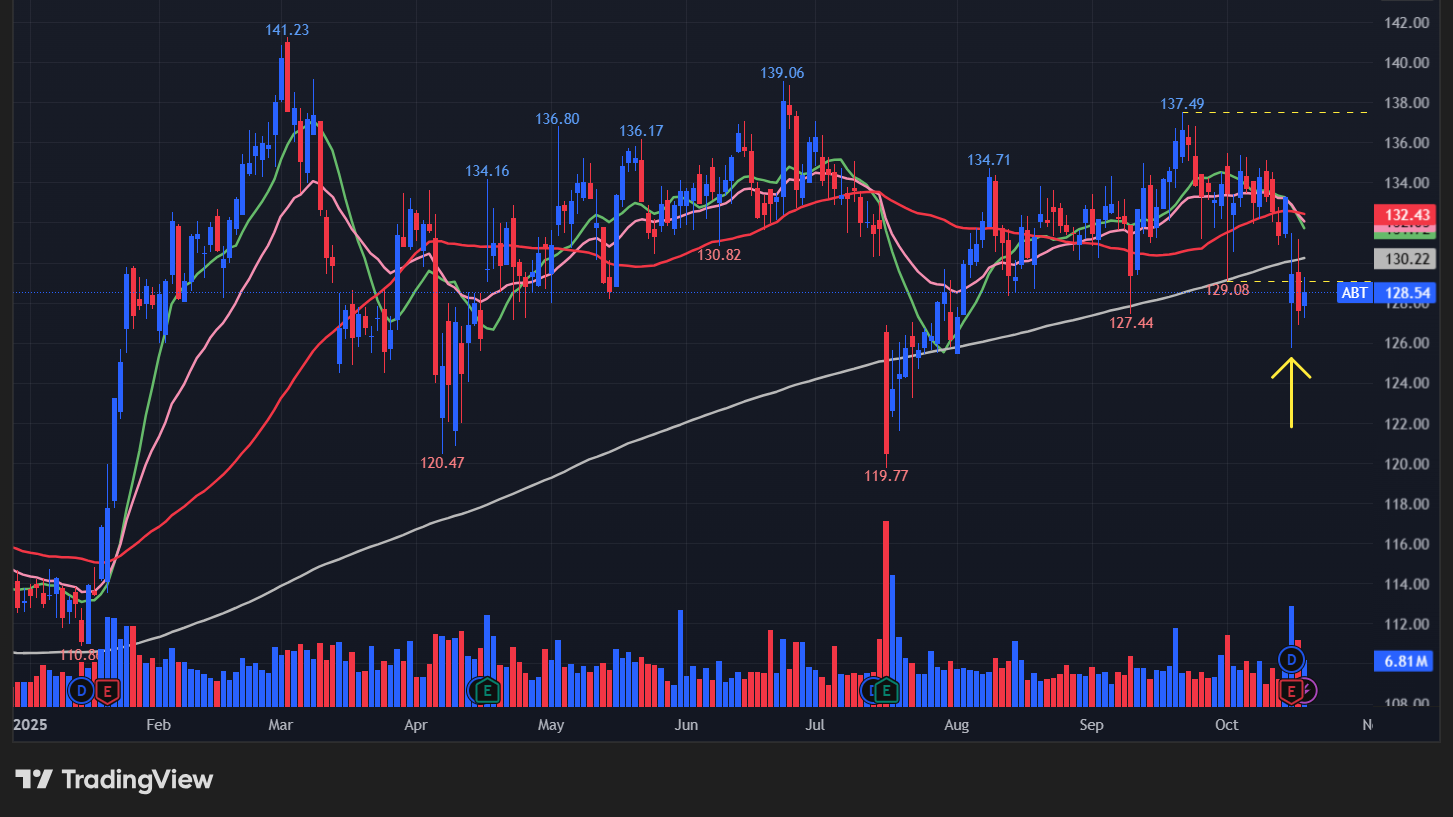Click the 2025 label on time axis

click(32, 725)
